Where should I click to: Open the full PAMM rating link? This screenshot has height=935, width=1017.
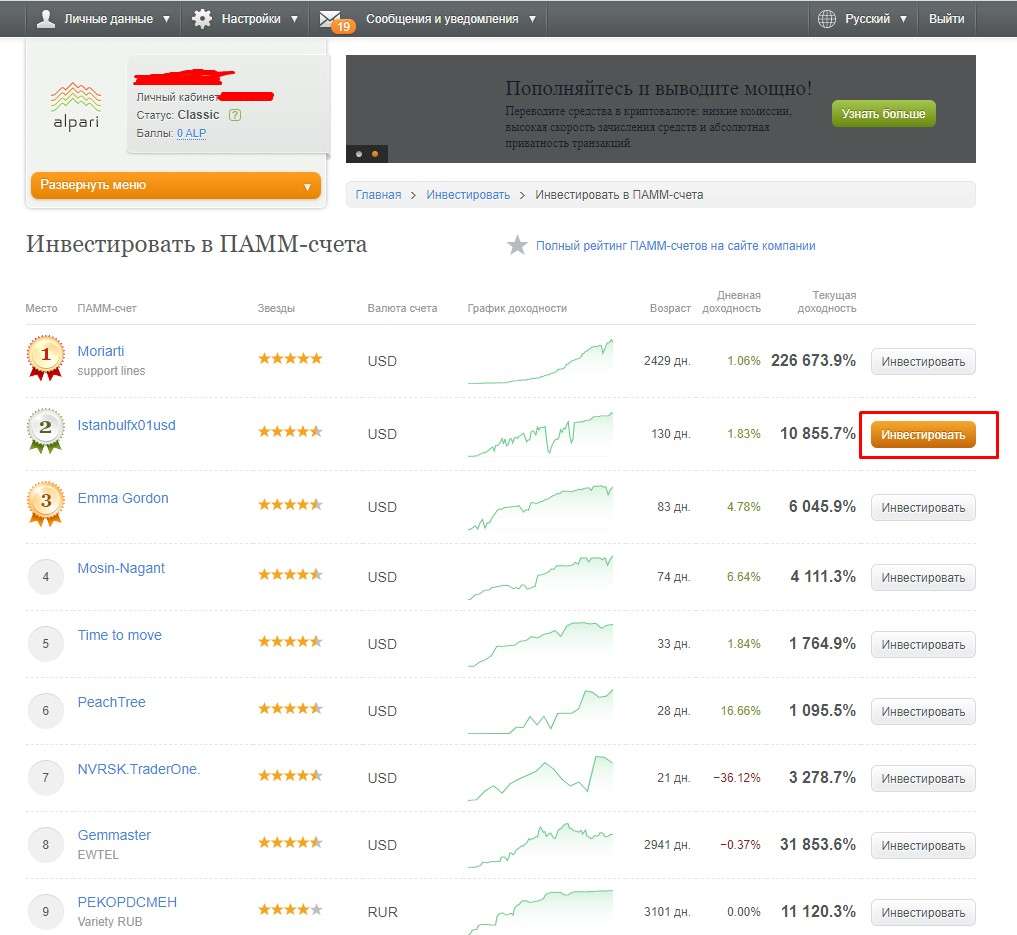[675, 246]
